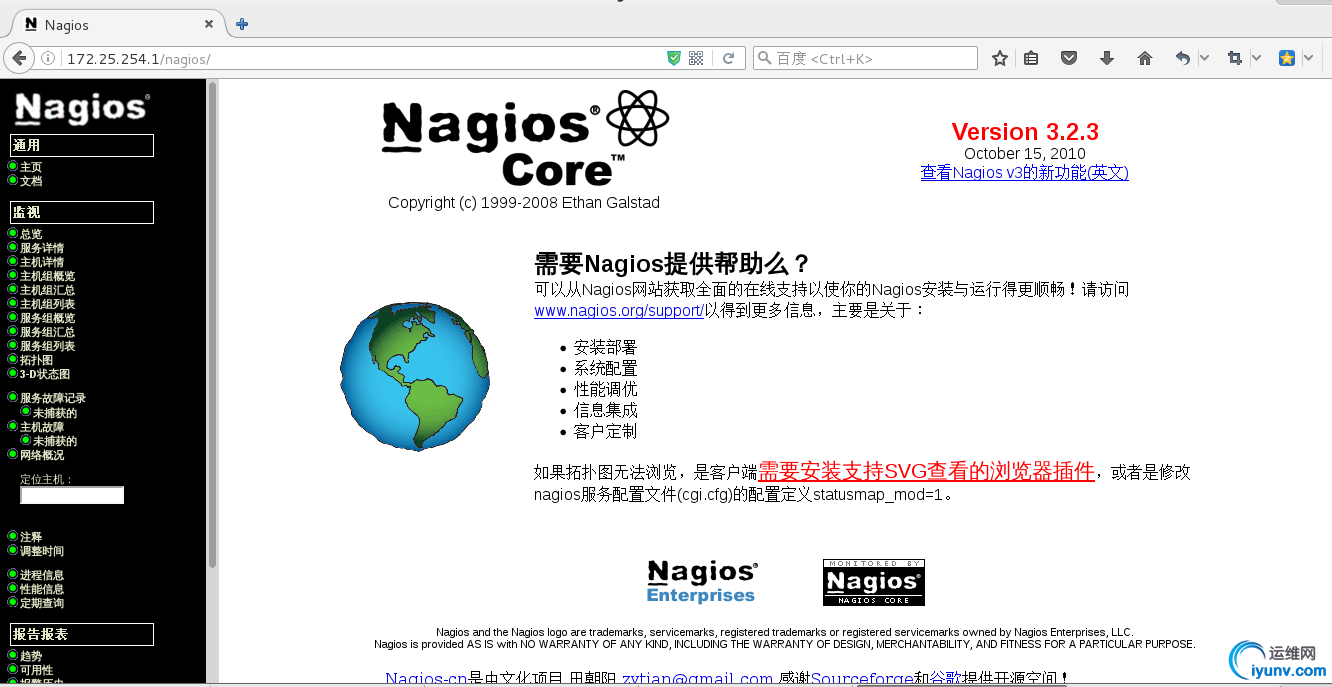Viewport: 1332px width, 687px height.
Task: Go to 主机组列表
Action: coord(47,304)
